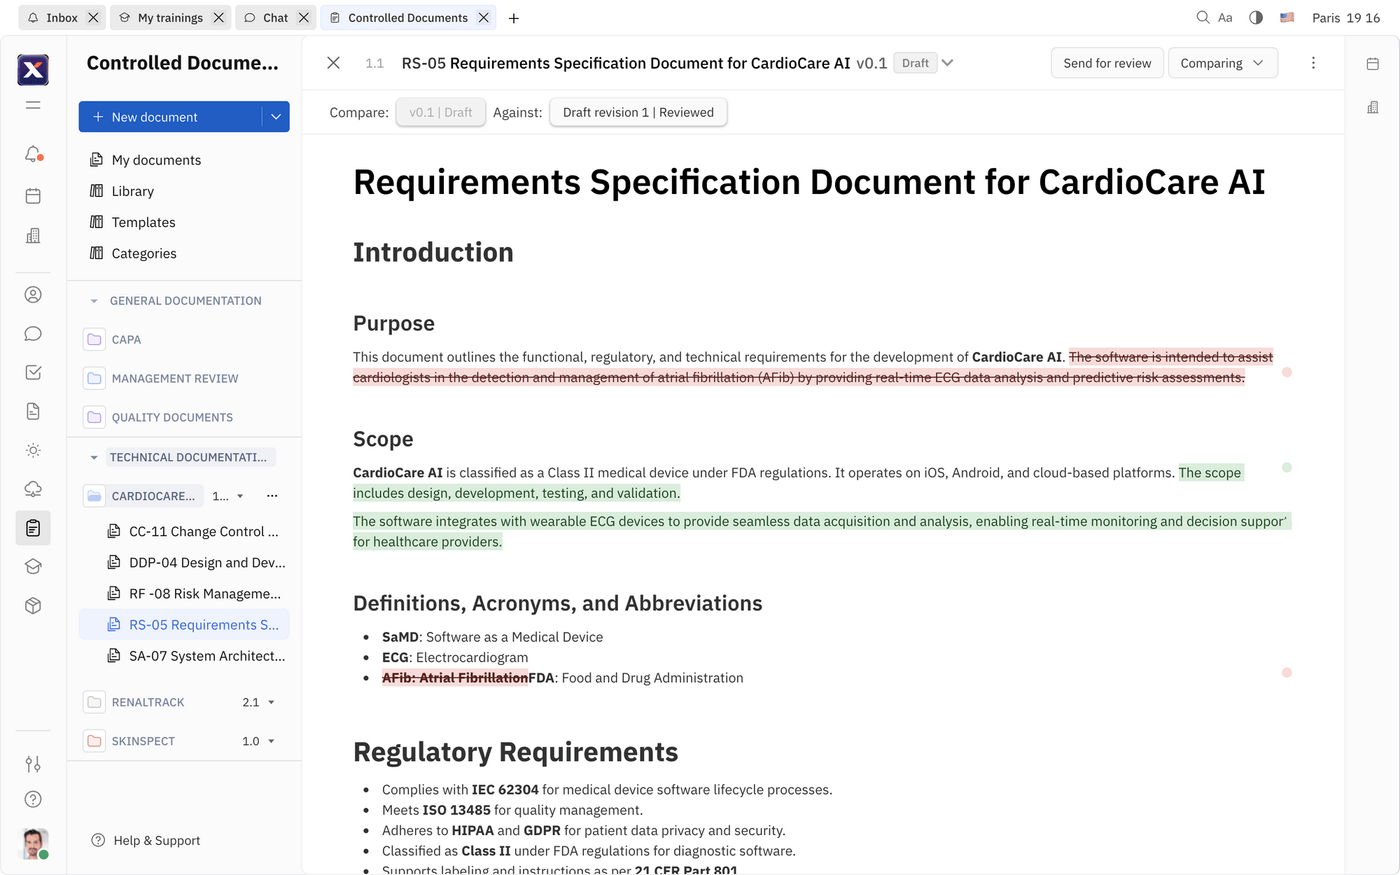Open notifications bell in left rail

[x=33, y=154]
